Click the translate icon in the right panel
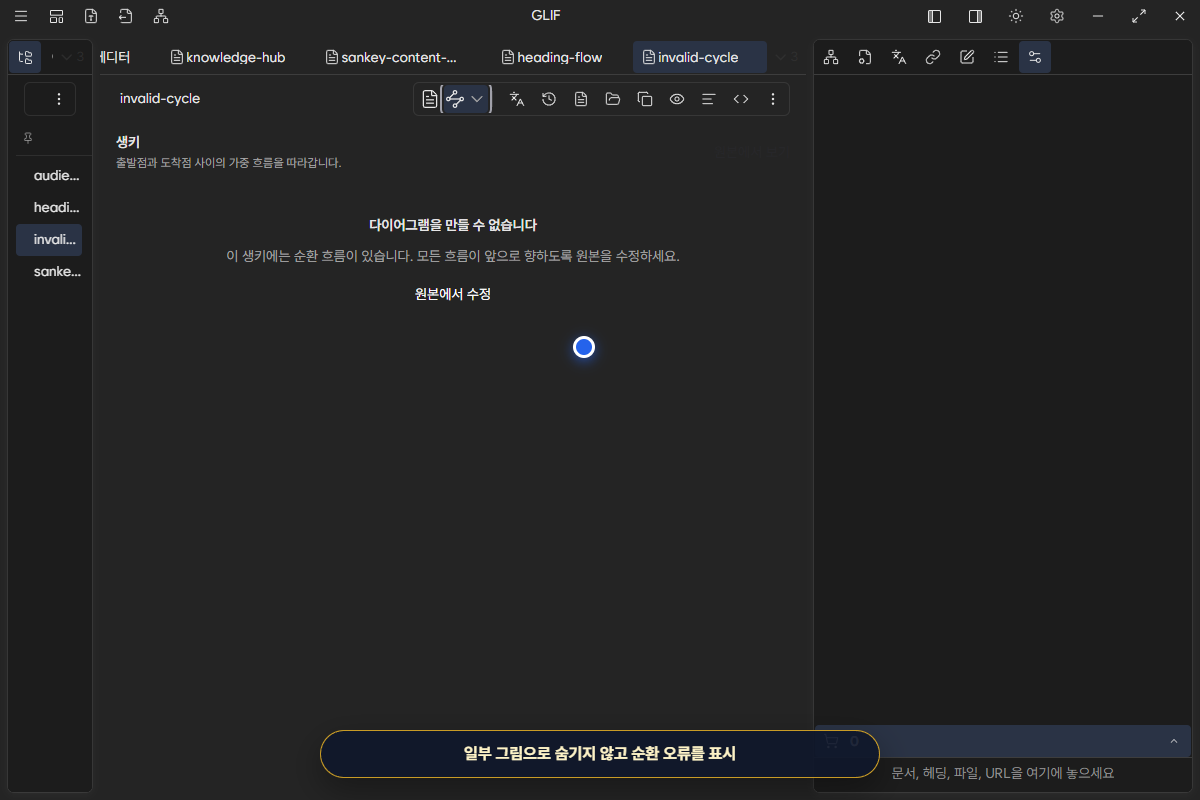This screenshot has height=800, width=1200. coord(899,57)
